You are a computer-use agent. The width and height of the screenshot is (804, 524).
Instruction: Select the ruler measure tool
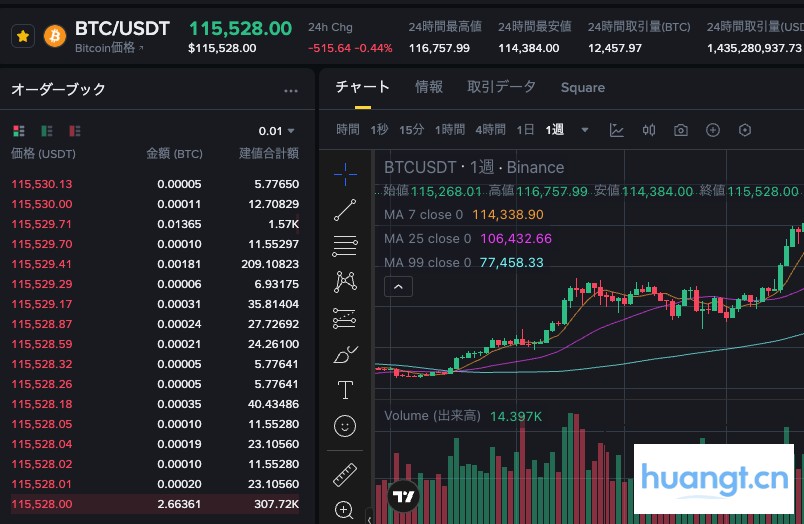[x=345, y=475]
